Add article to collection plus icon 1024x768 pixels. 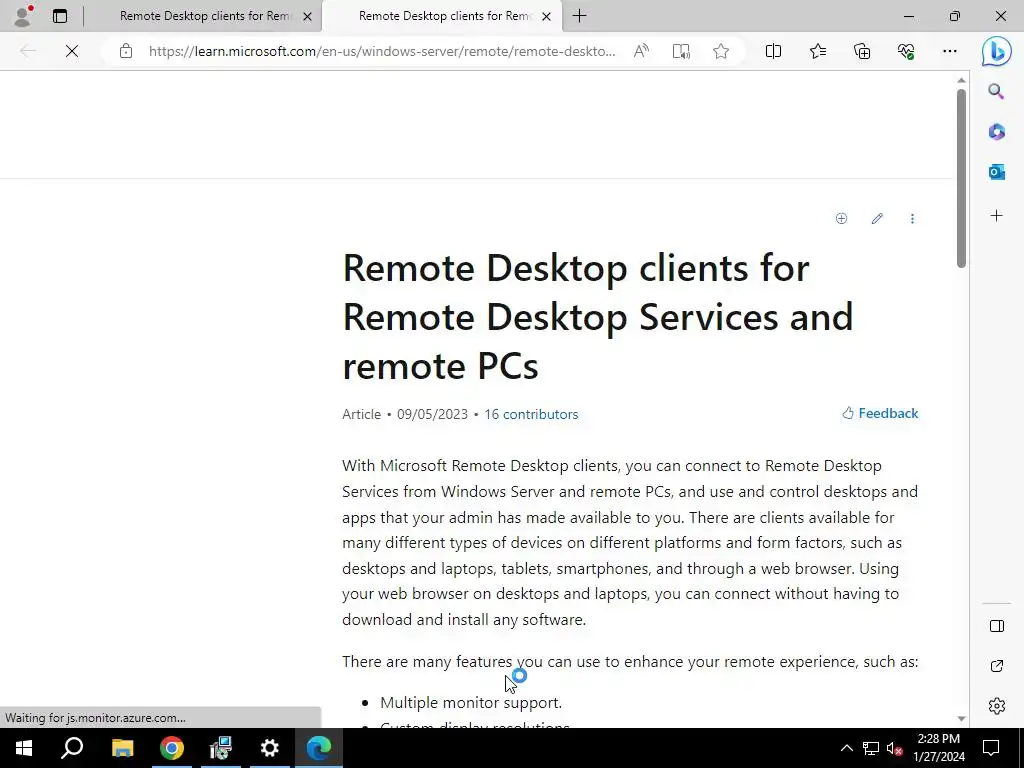841,219
